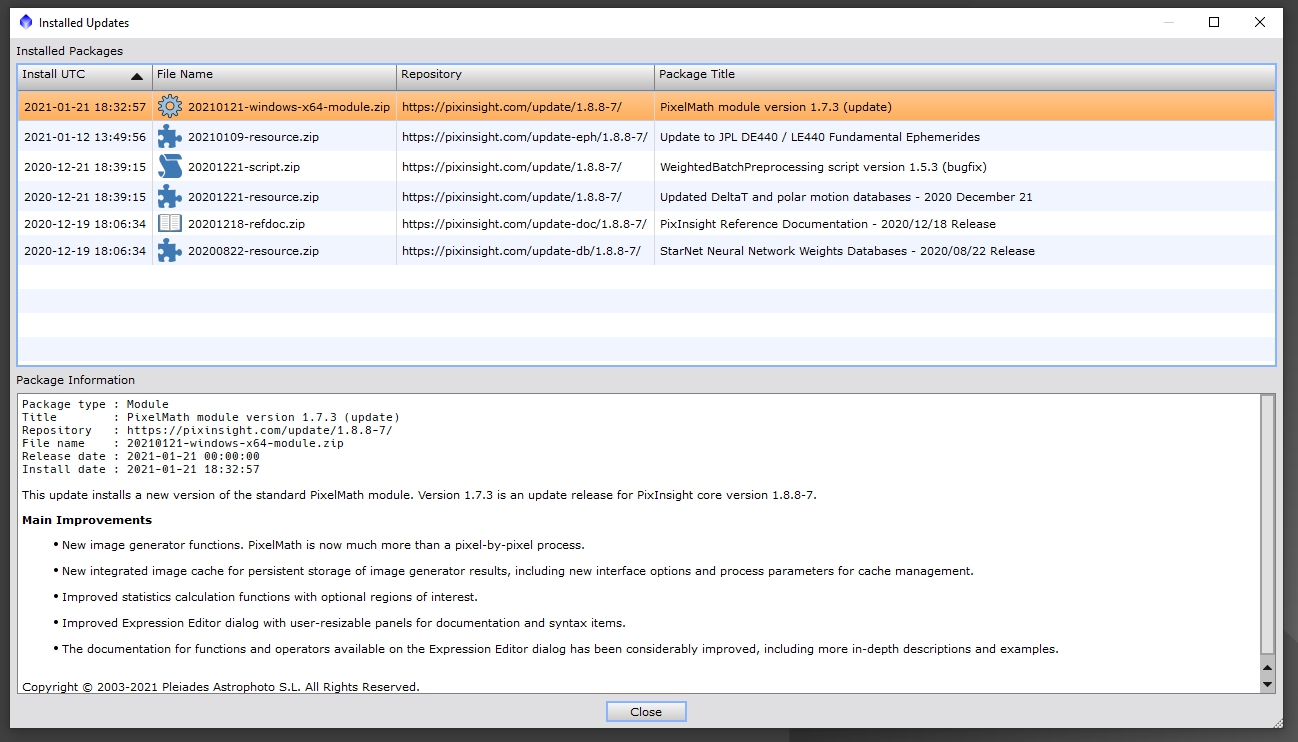1298x742 pixels.
Task: Click bullet about new image generator functions
Action: tap(323, 545)
